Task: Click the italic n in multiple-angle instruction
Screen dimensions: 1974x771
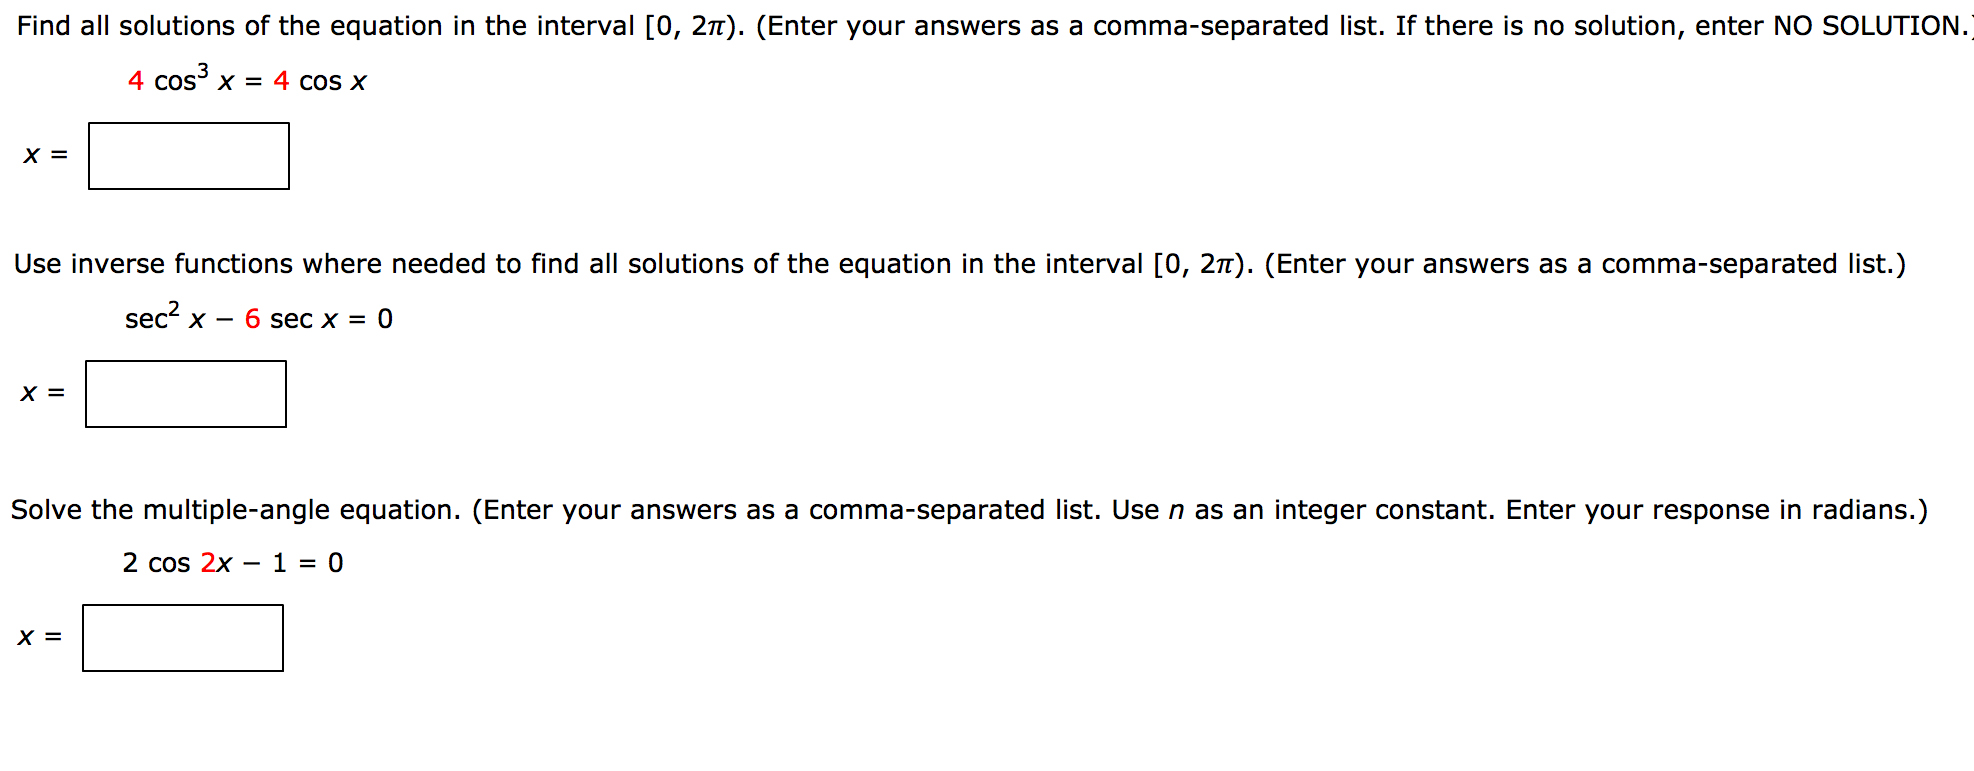Action: [x=1176, y=510]
